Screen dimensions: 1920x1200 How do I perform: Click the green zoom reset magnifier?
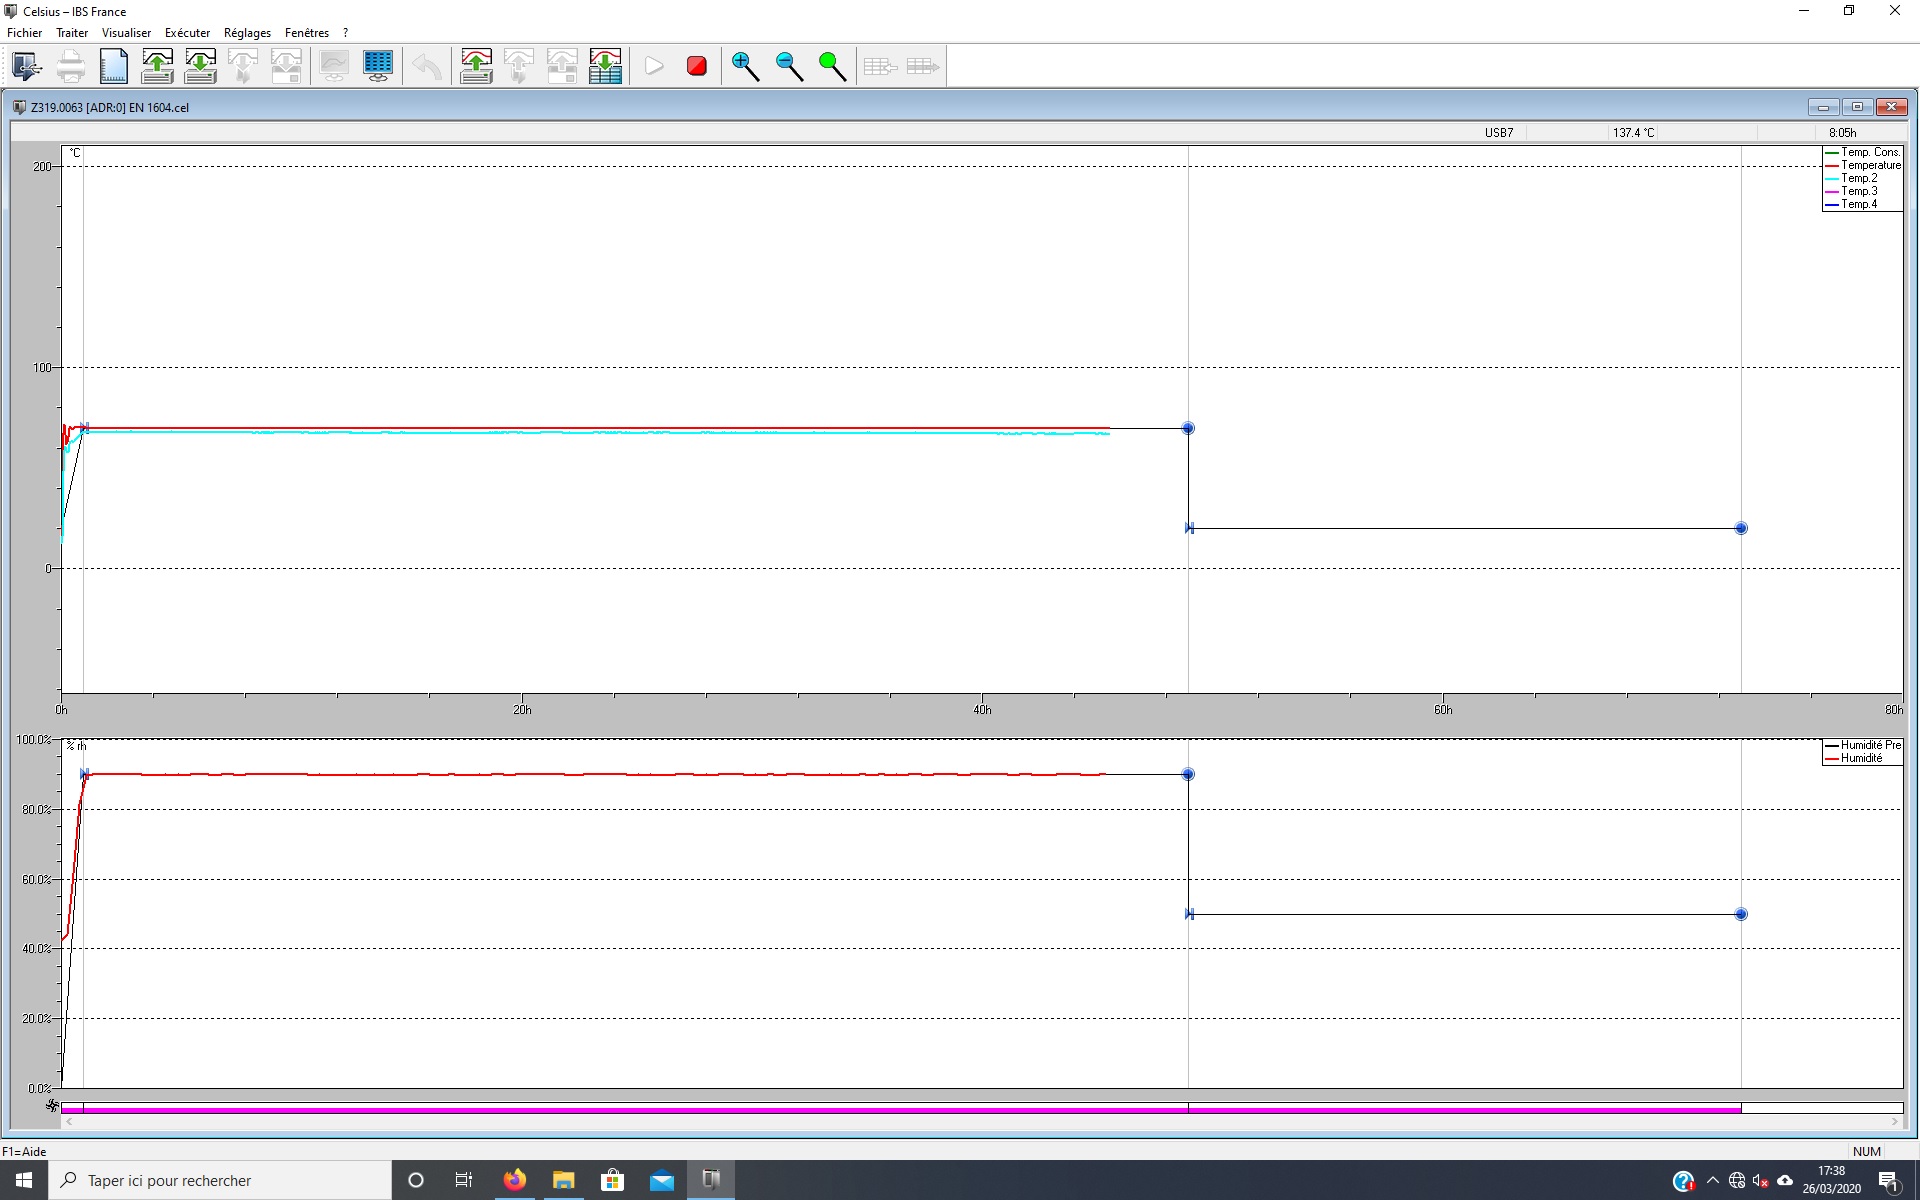832,67
